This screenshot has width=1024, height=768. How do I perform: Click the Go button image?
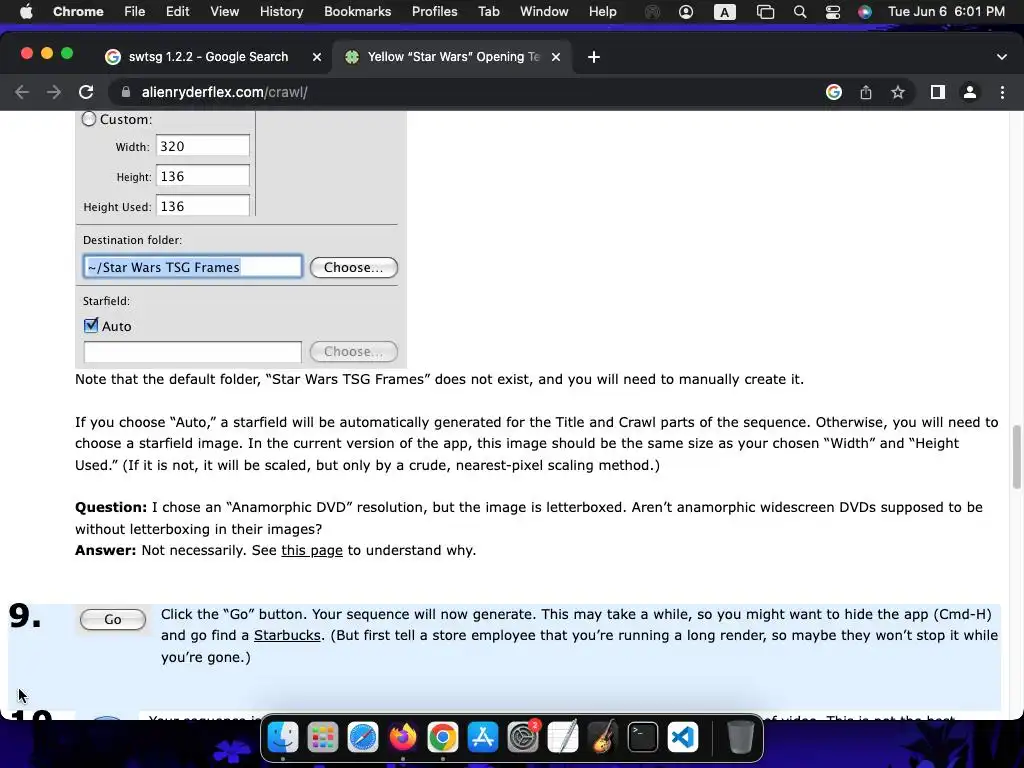click(x=112, y=619)
